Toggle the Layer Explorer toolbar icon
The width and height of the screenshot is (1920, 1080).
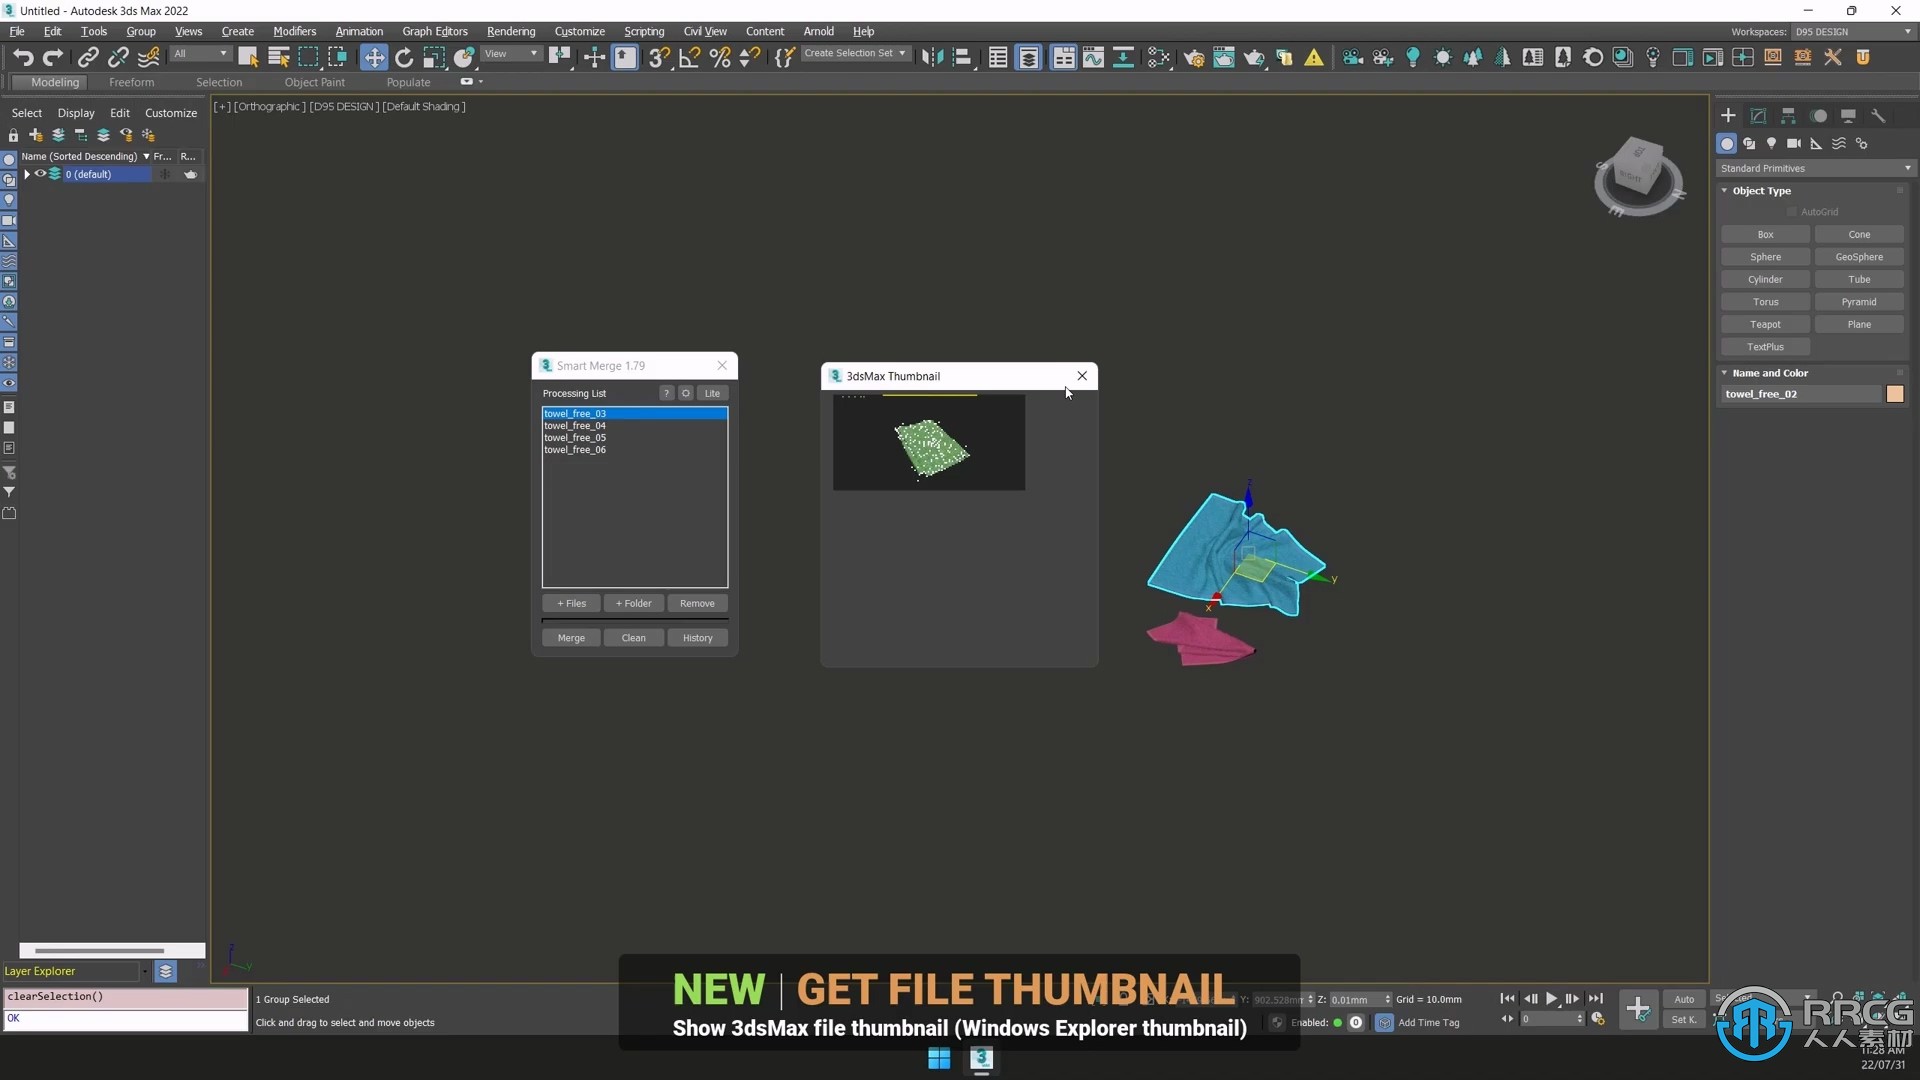[1028, 57]
